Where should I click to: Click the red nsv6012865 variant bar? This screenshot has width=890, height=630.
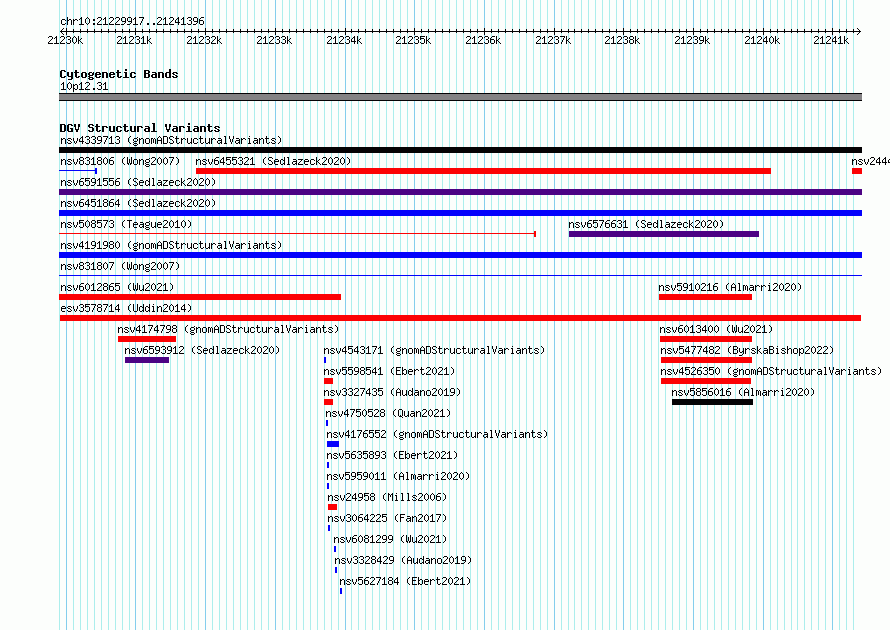pyautogui.click(x=200, y=297)
